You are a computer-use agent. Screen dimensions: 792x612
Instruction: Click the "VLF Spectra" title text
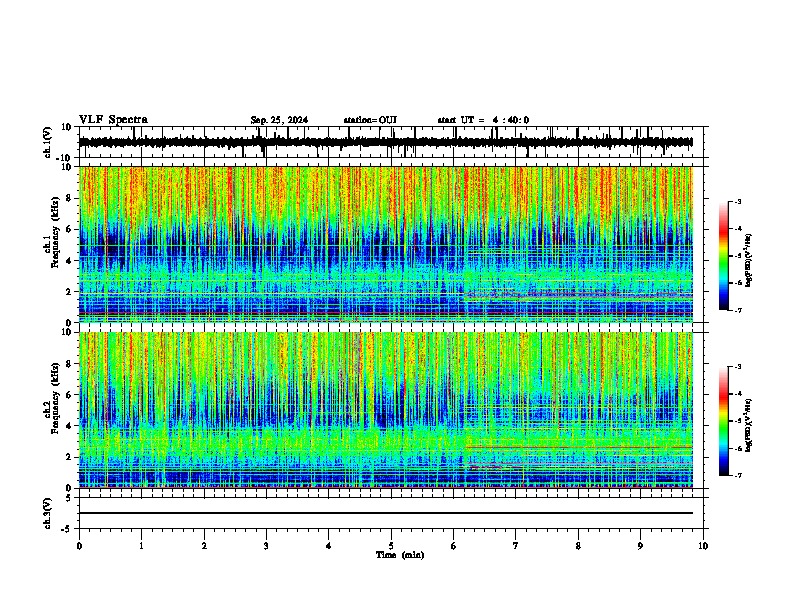113,120
